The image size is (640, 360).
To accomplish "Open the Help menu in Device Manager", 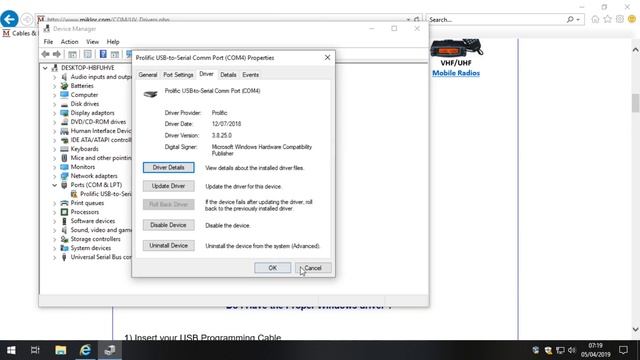I will (113, 42).
